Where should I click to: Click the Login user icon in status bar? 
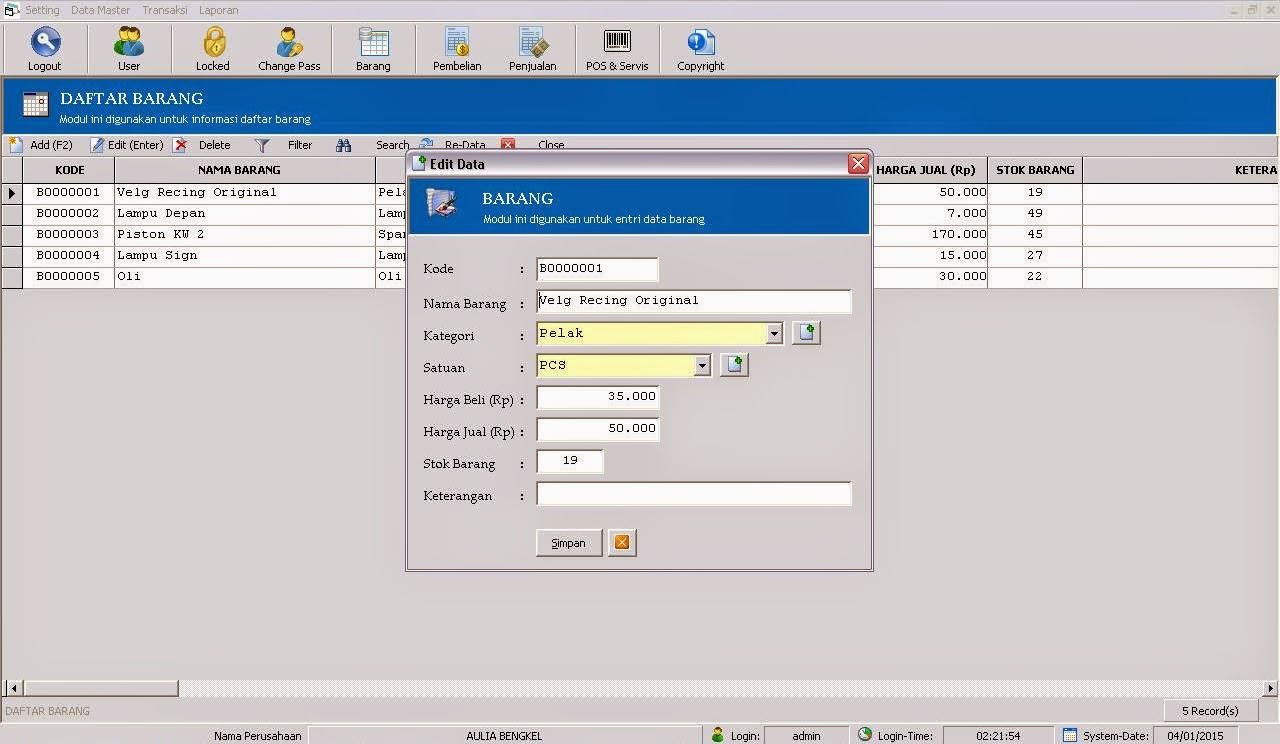[x=717, y=735]
